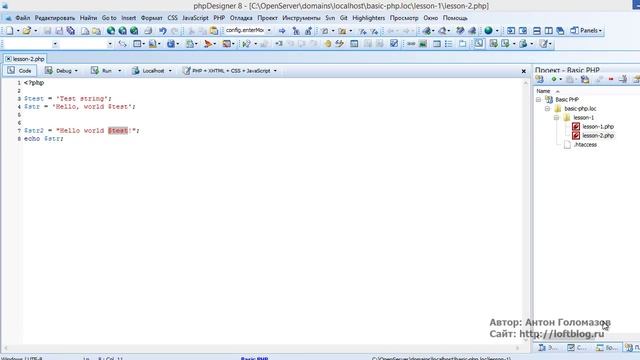Open the JavaScript menu
The height and width of the screenshot is (360, 640).
coord(195,18)
